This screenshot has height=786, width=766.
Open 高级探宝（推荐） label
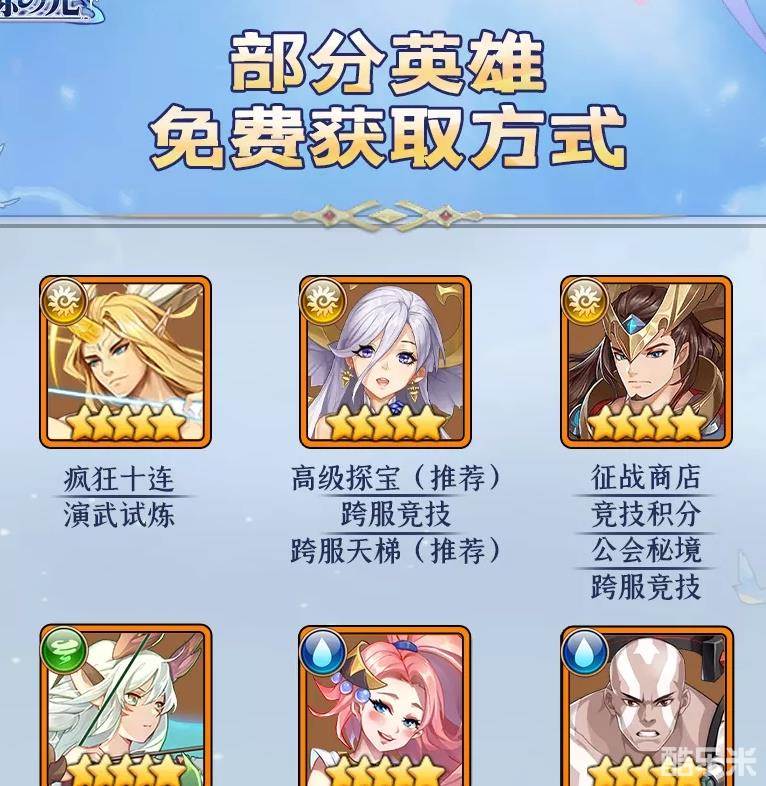tap(396, 478)
